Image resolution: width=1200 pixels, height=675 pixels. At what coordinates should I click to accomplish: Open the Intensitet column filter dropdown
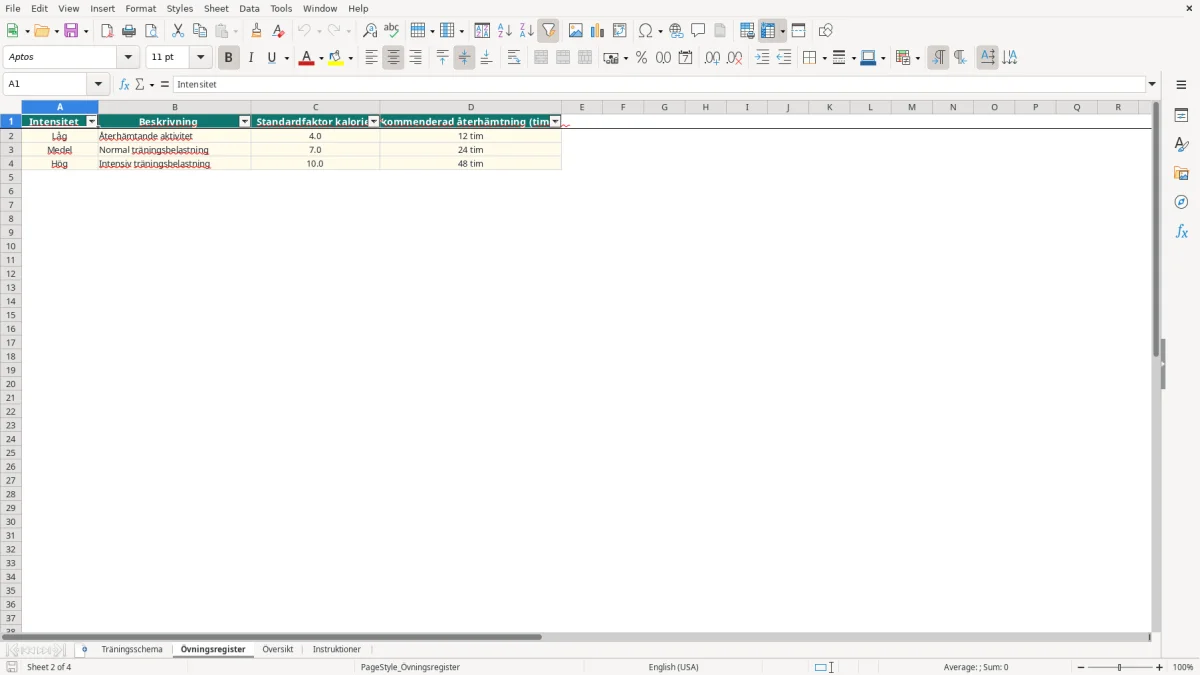point(92,122)
